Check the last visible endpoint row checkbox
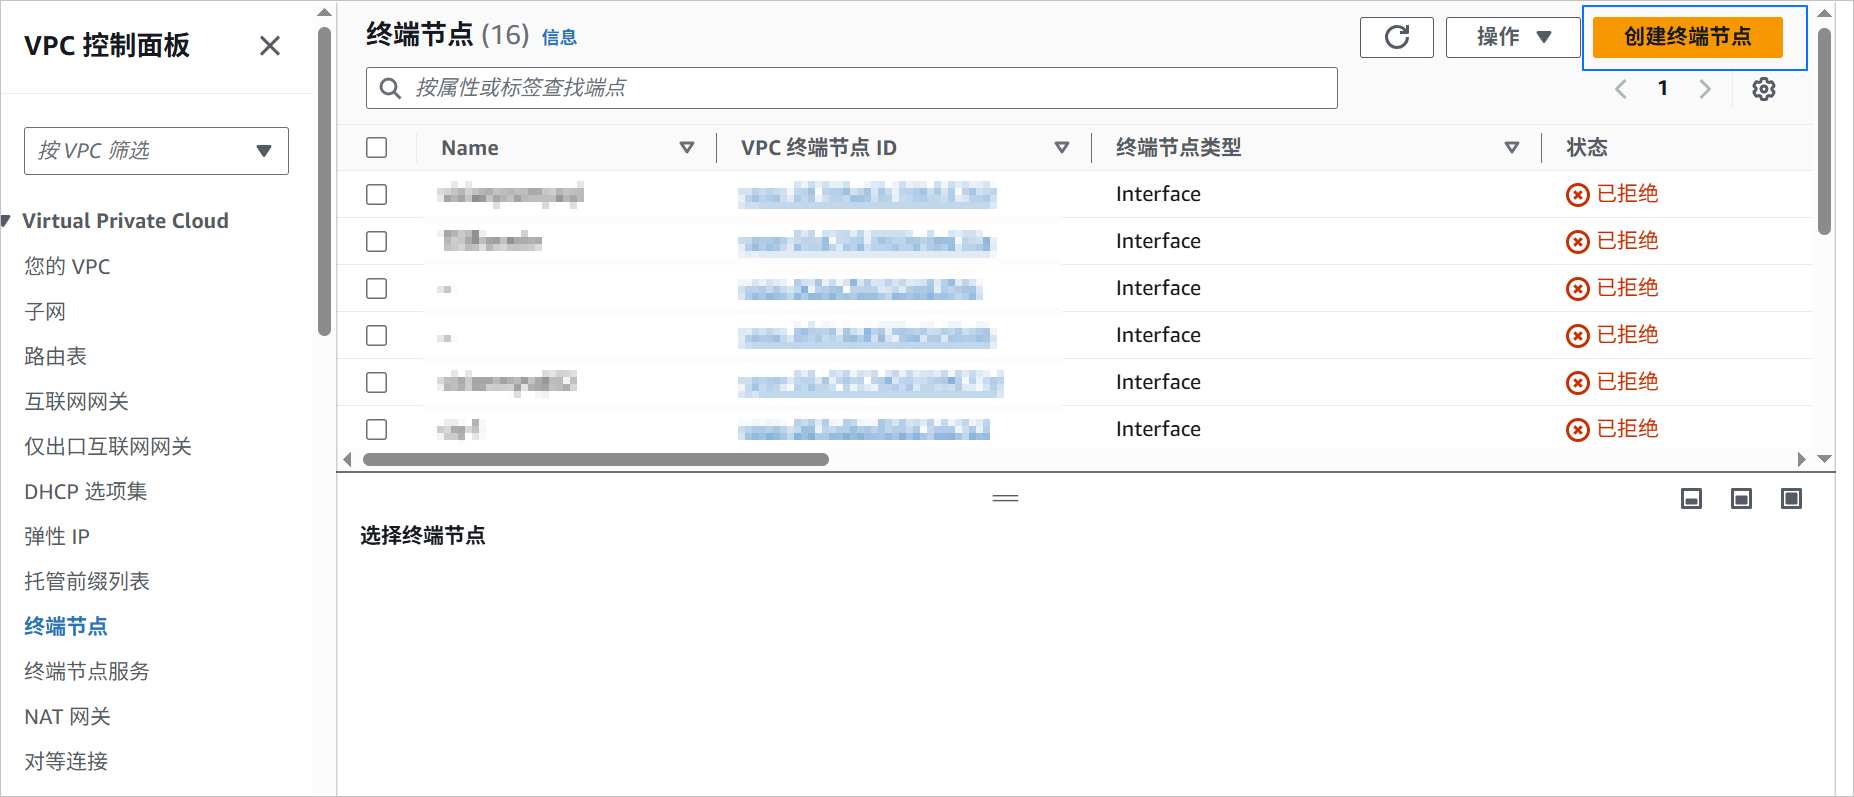This screenshot has width=1854, height=797. tap(377, 430)
